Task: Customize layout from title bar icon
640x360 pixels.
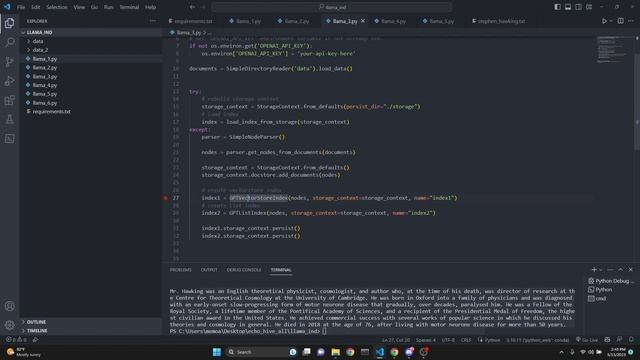Action: click(x=589, y=7)
